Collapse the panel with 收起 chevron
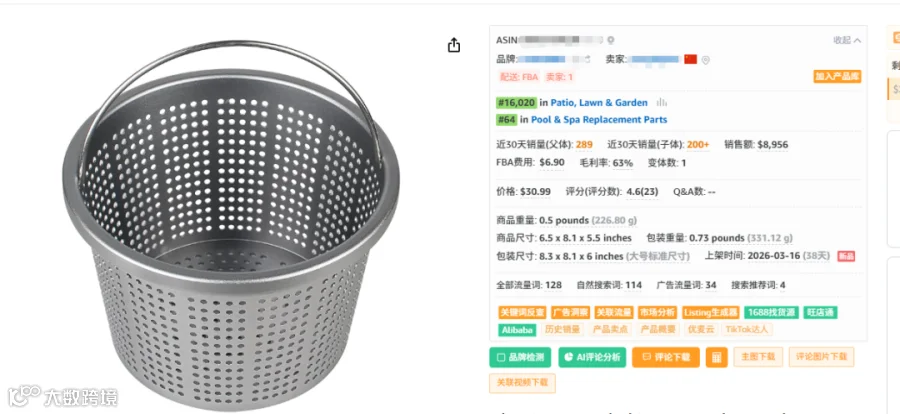This screenshot has width=900, height=414. point(847,40)
